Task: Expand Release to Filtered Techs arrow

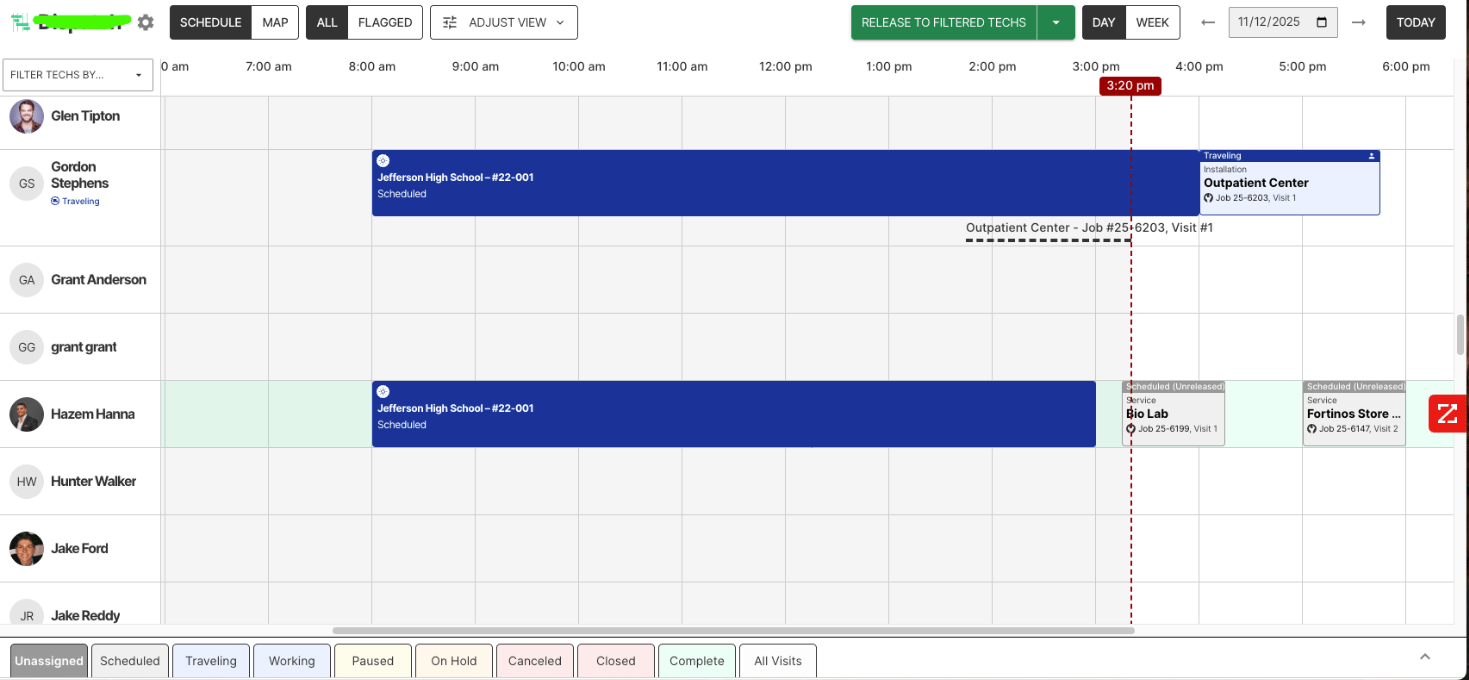Action: pos(1056,22)
